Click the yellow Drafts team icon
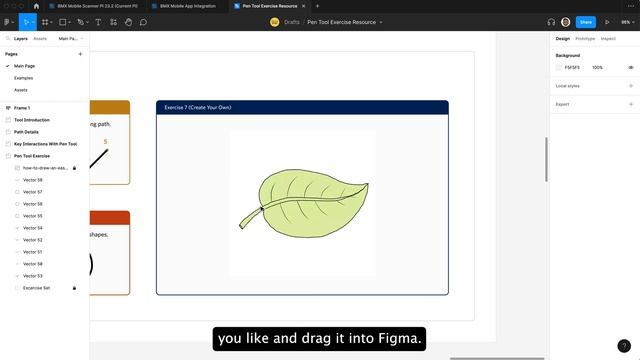The height and width of the screenshot is (360, 640). pyautogui.click(x=275, y=22)
